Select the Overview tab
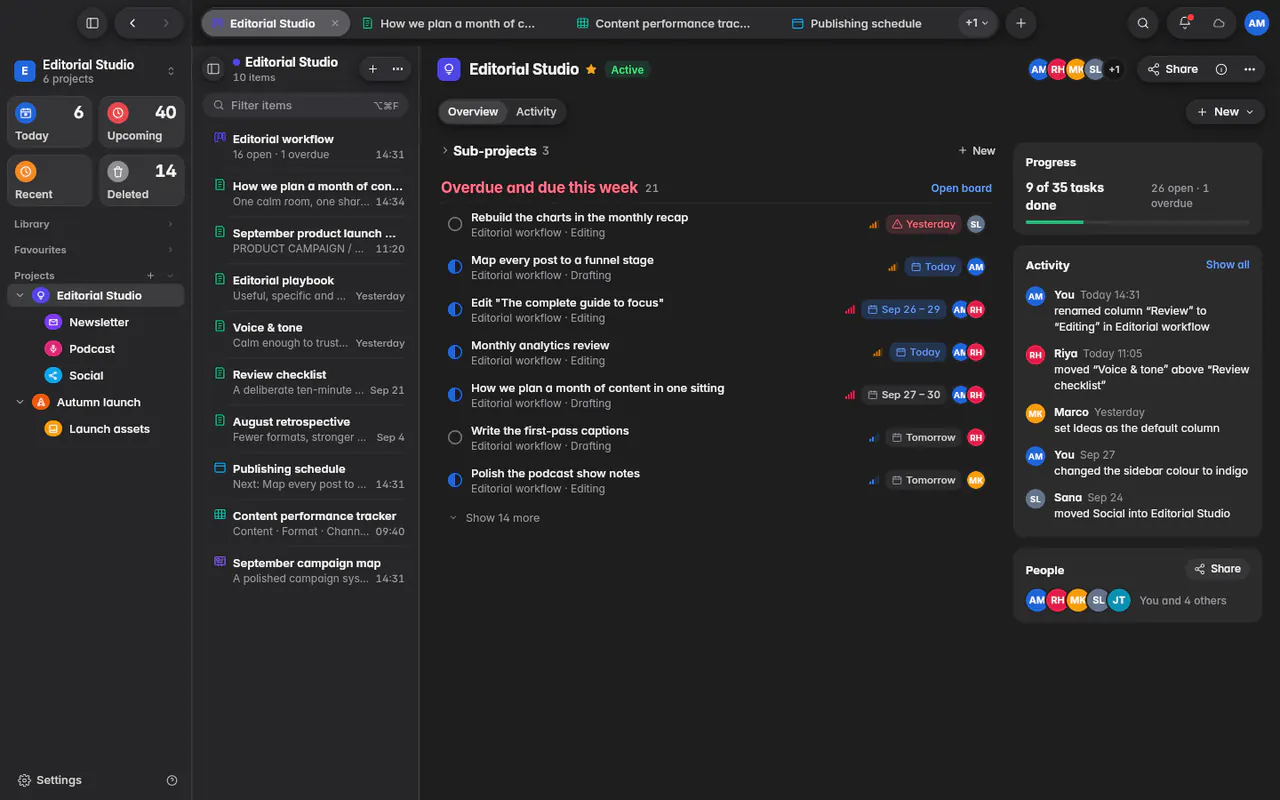1280x800 pixels. (473, 112)
